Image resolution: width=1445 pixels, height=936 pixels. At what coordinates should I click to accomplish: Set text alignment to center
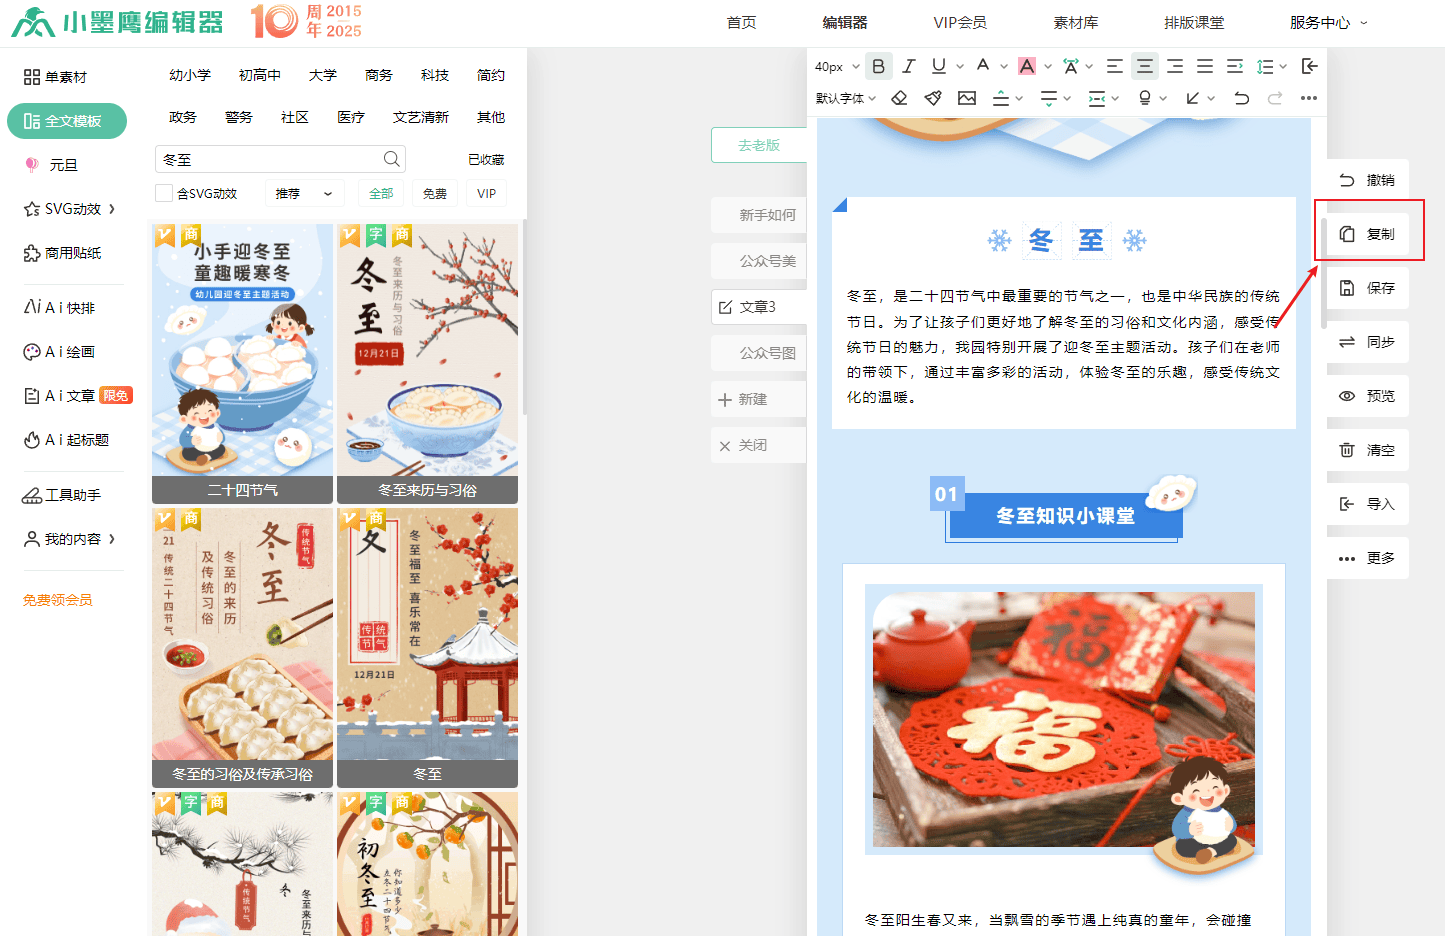pos(1145,66)
